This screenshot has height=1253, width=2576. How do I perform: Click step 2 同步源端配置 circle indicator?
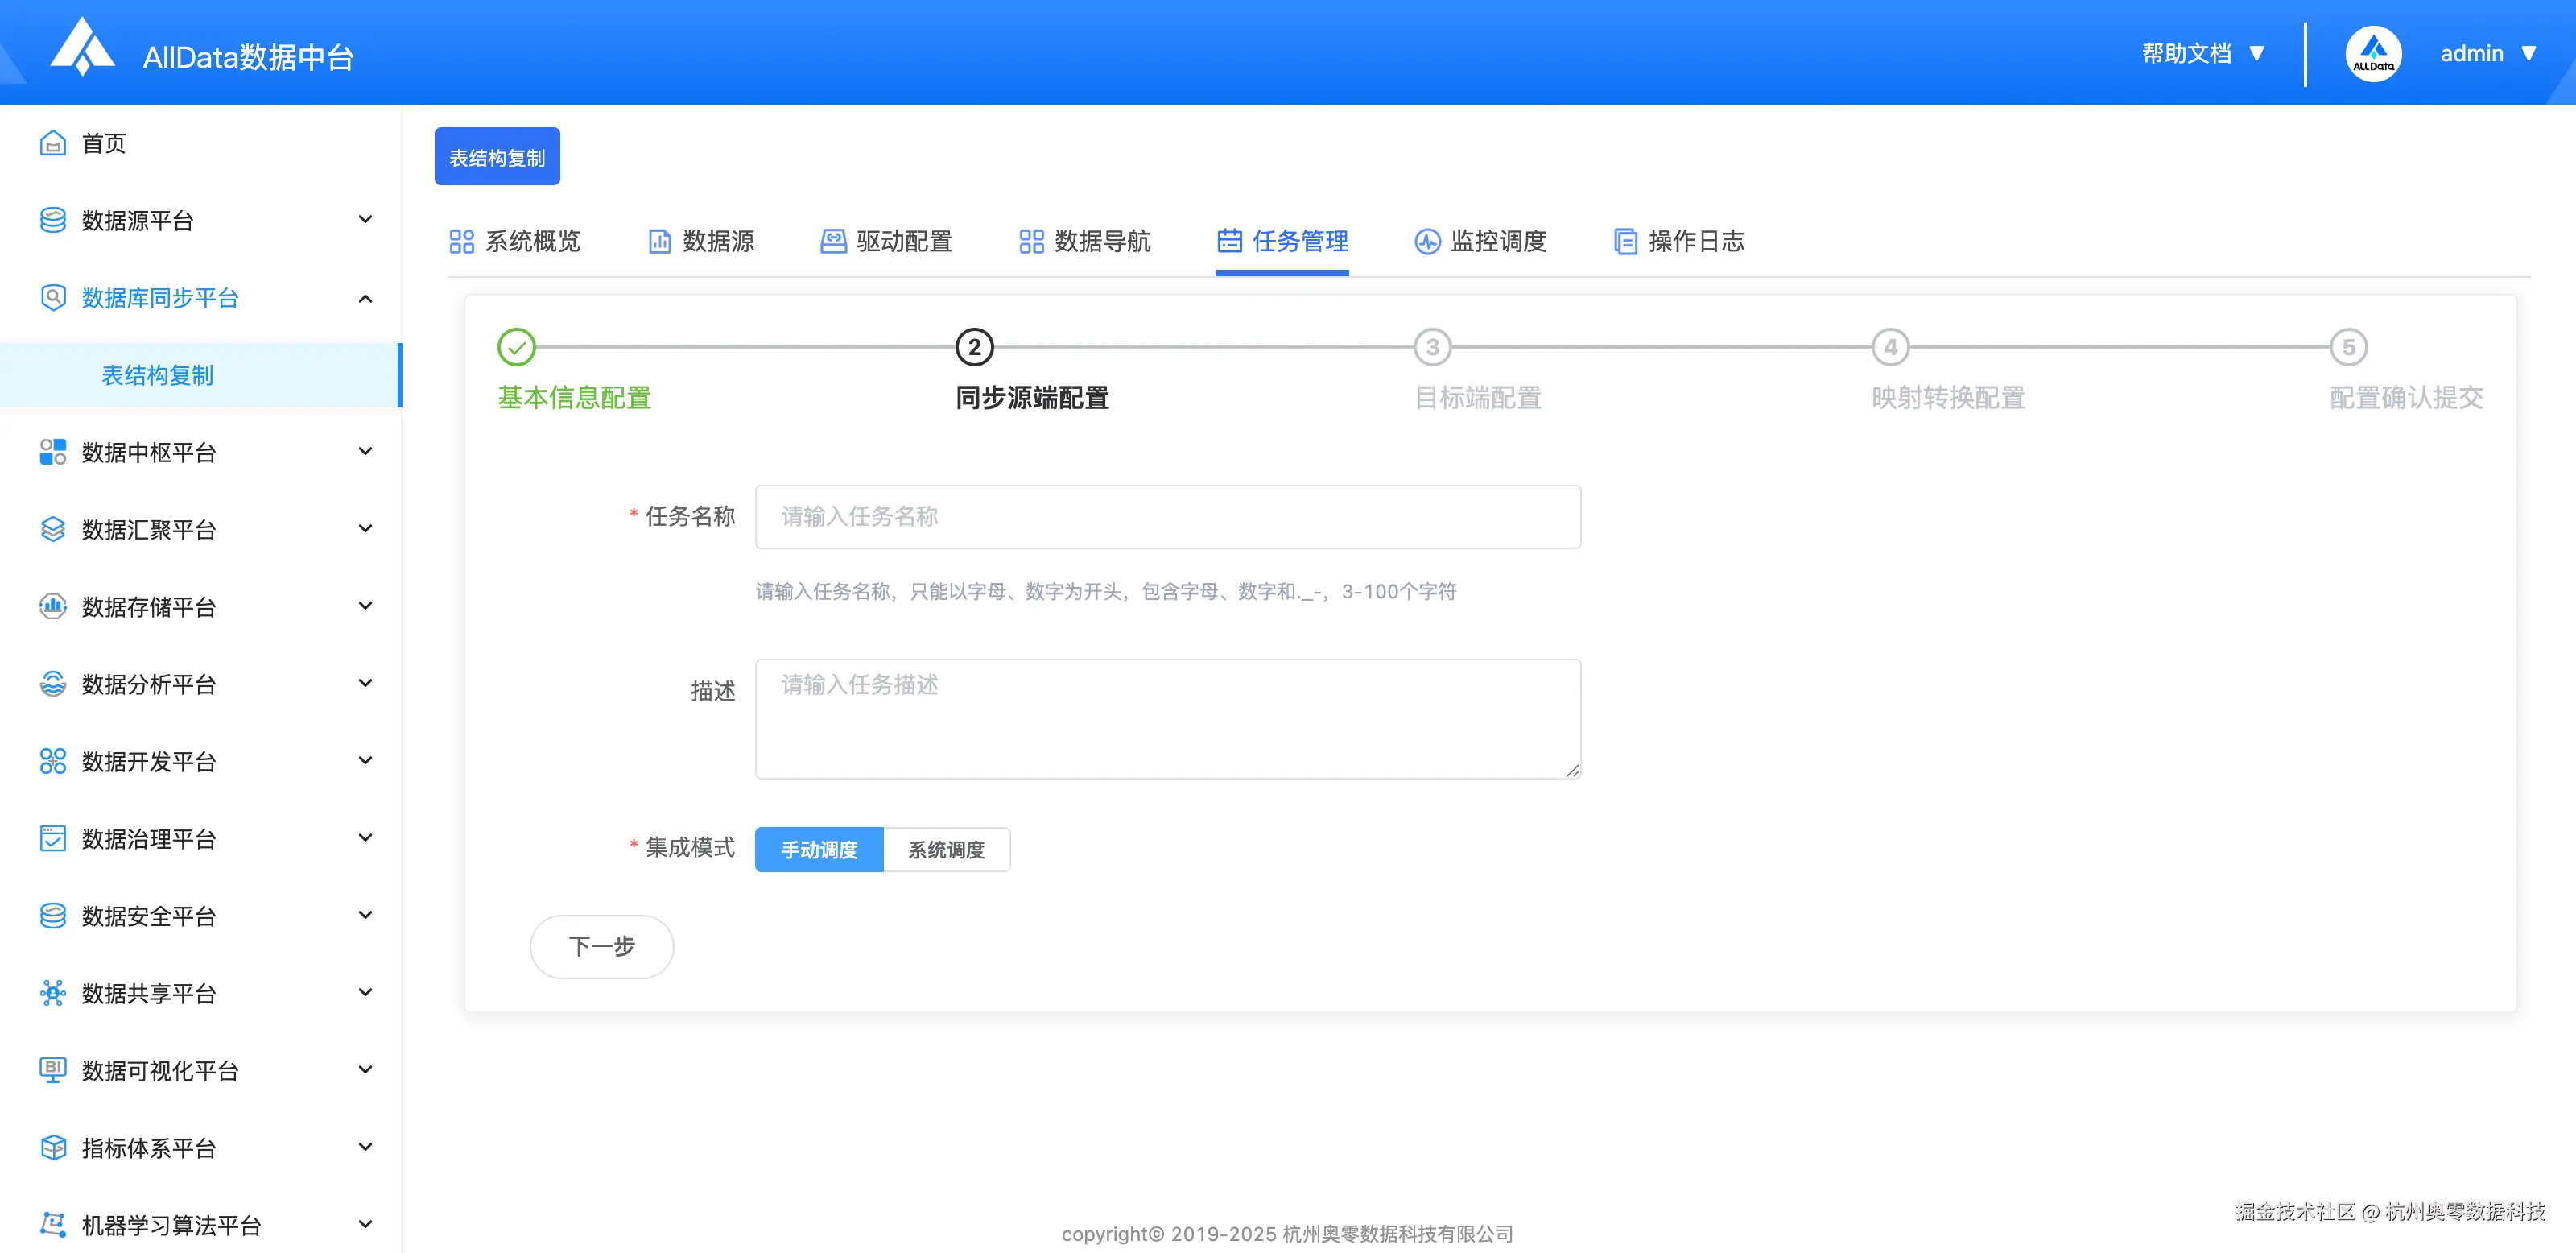pos(973,348)
